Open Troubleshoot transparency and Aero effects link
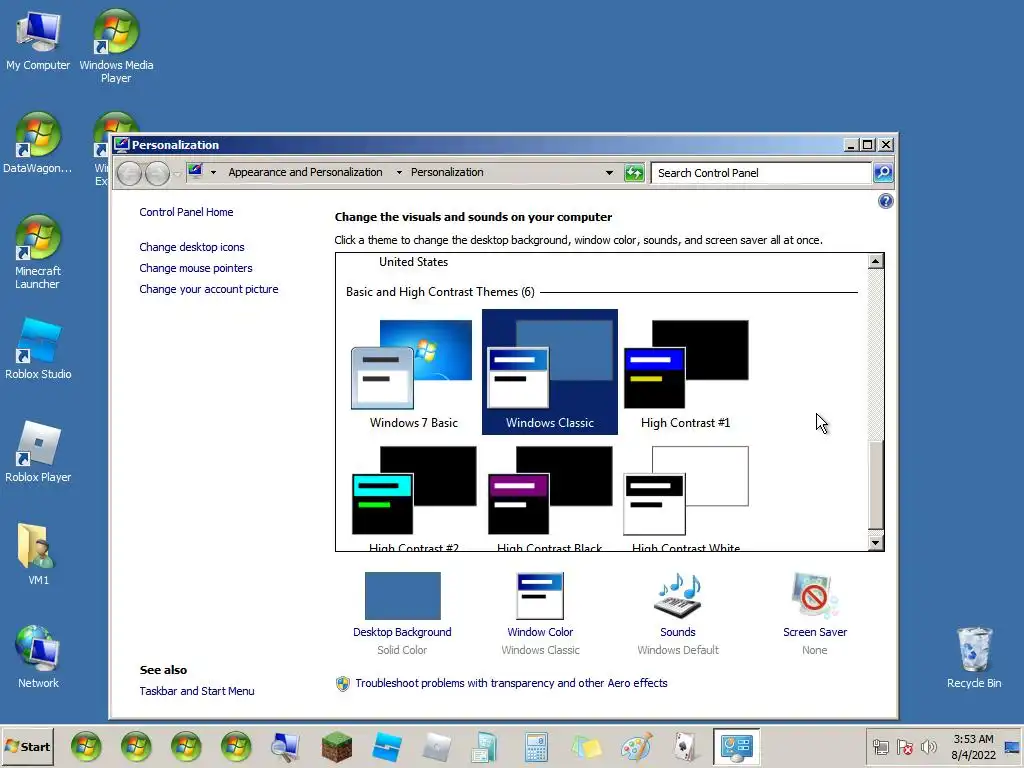The height and width of the screenshot is (768, 1024). (x=511, y=683)
